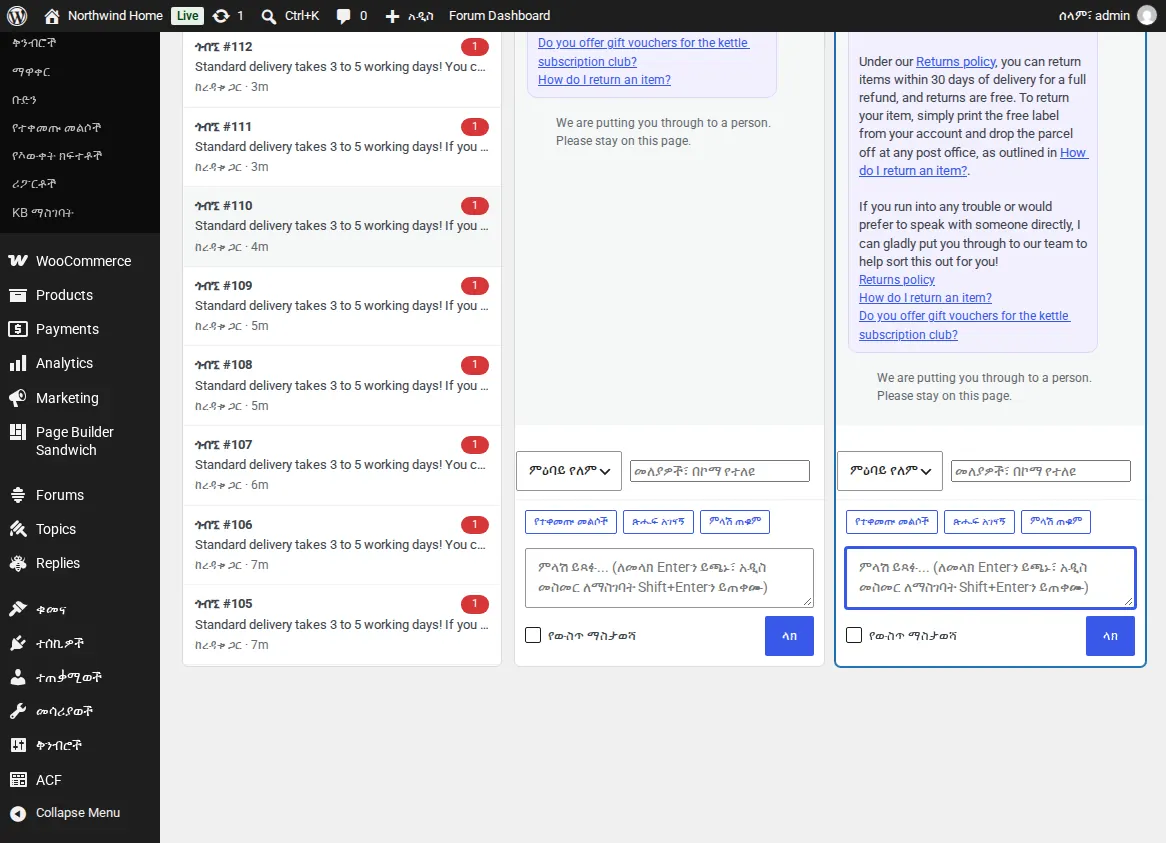
Task: Click the wrench tools icon (መሳሪያዎች)
Action: tap(18, 711)
